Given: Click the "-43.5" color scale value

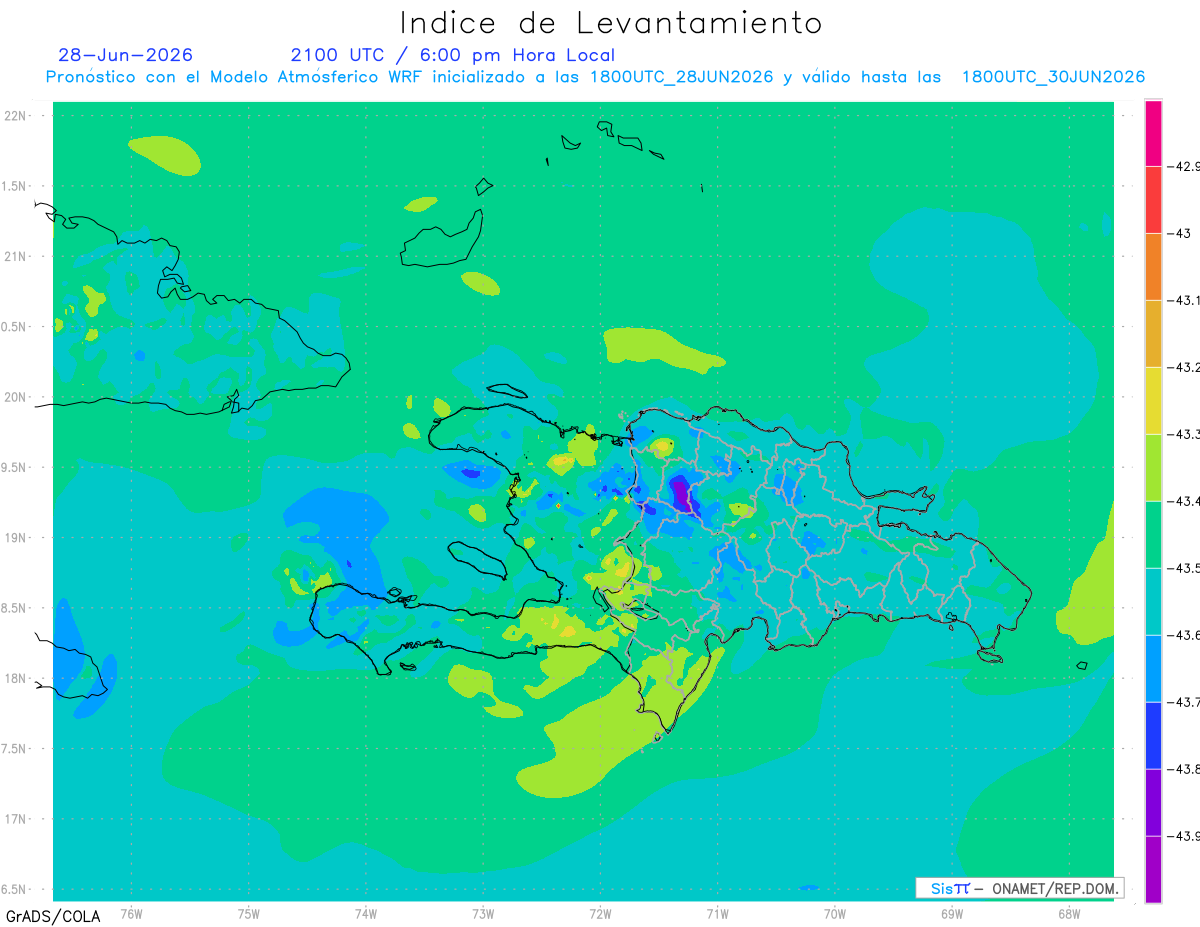Looking at the screenshot, I should (1185, 568).
